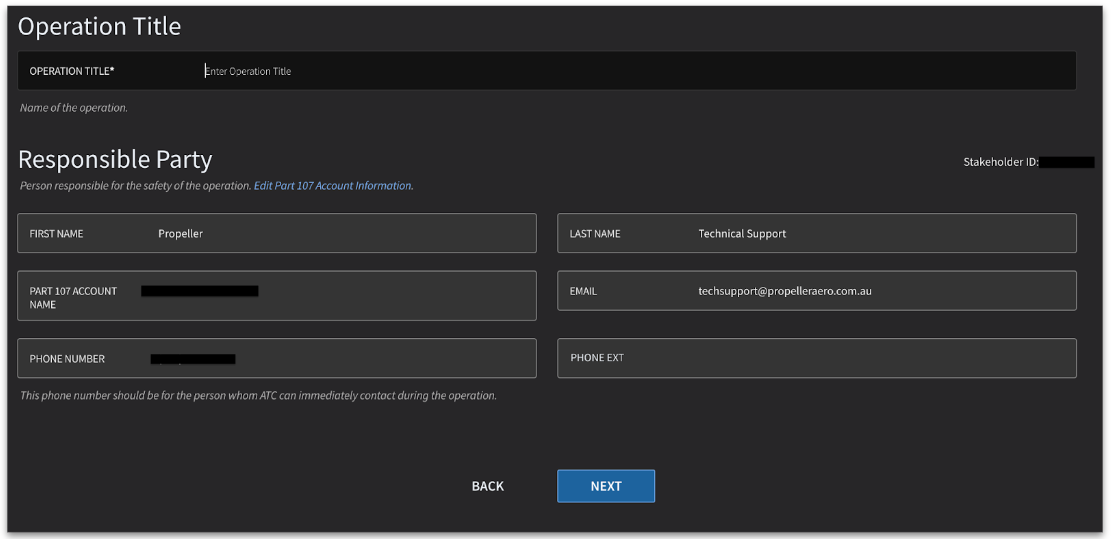Click the redacted phone number value
The height and width of the screenshot is (539, 1111).
(193, 358)
